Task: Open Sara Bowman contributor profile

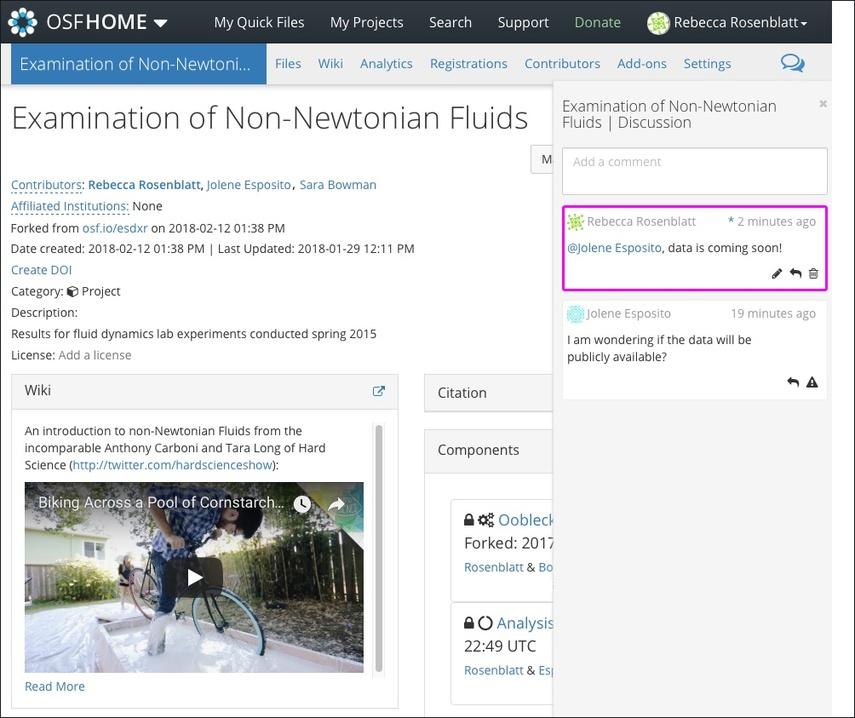Action: click(338, 185)
